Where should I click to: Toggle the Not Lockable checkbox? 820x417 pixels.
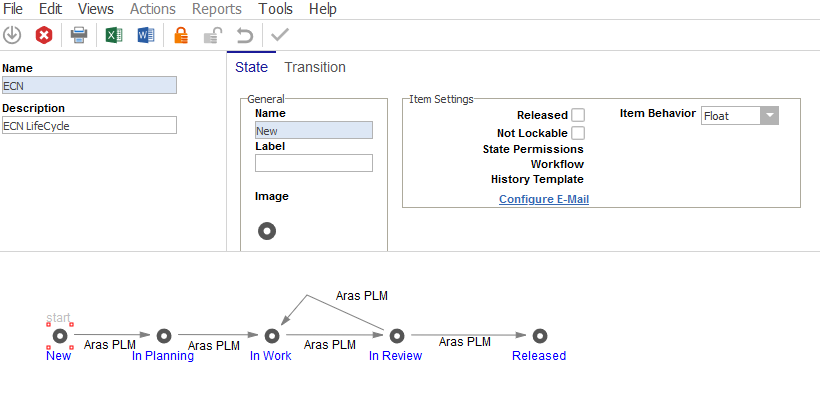coord(578,133)
